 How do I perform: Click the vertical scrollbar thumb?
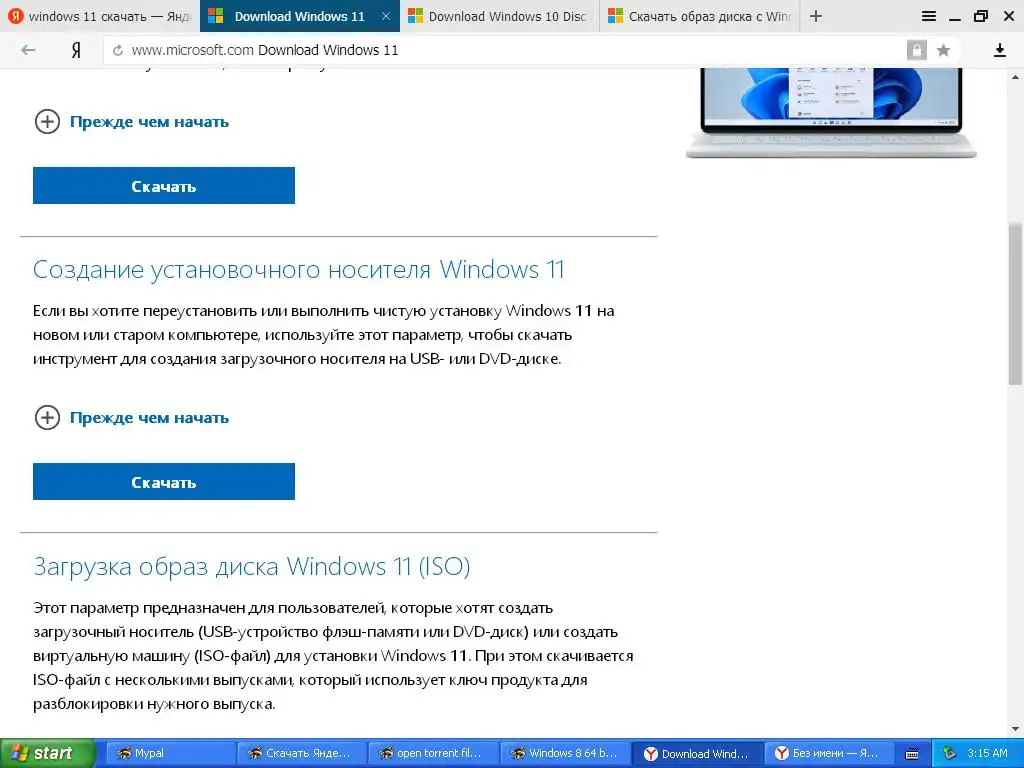(1016, 304)
